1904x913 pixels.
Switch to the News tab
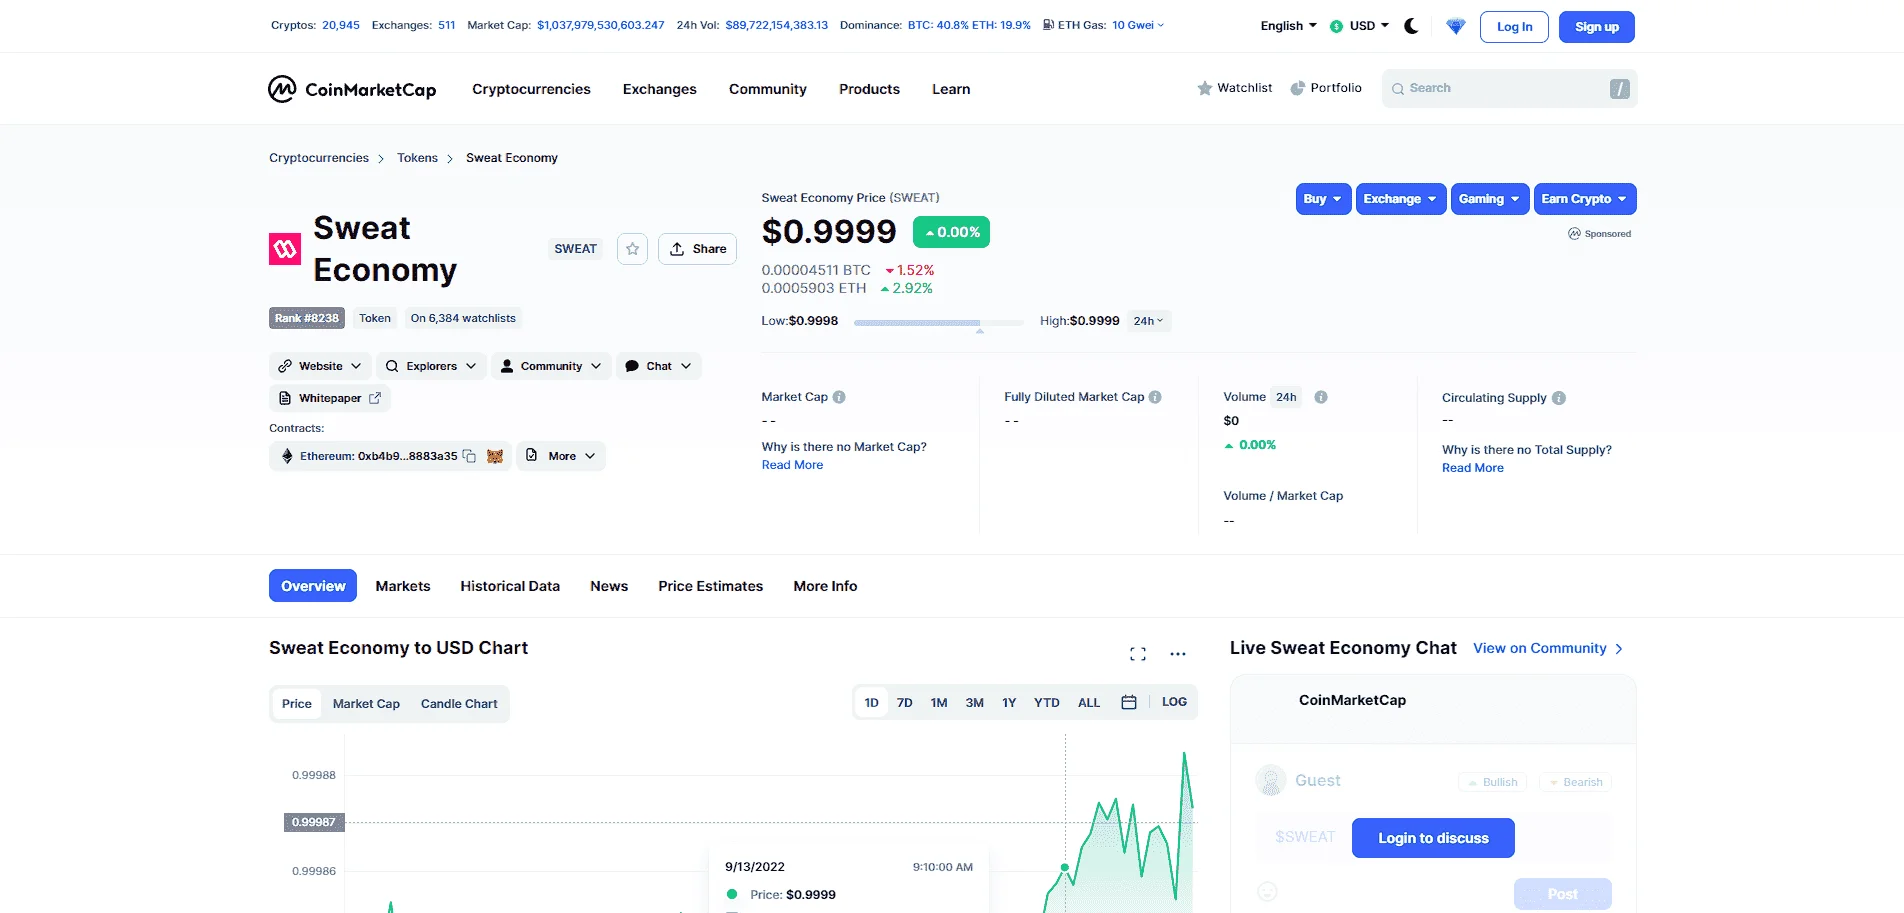click(609, 586)
